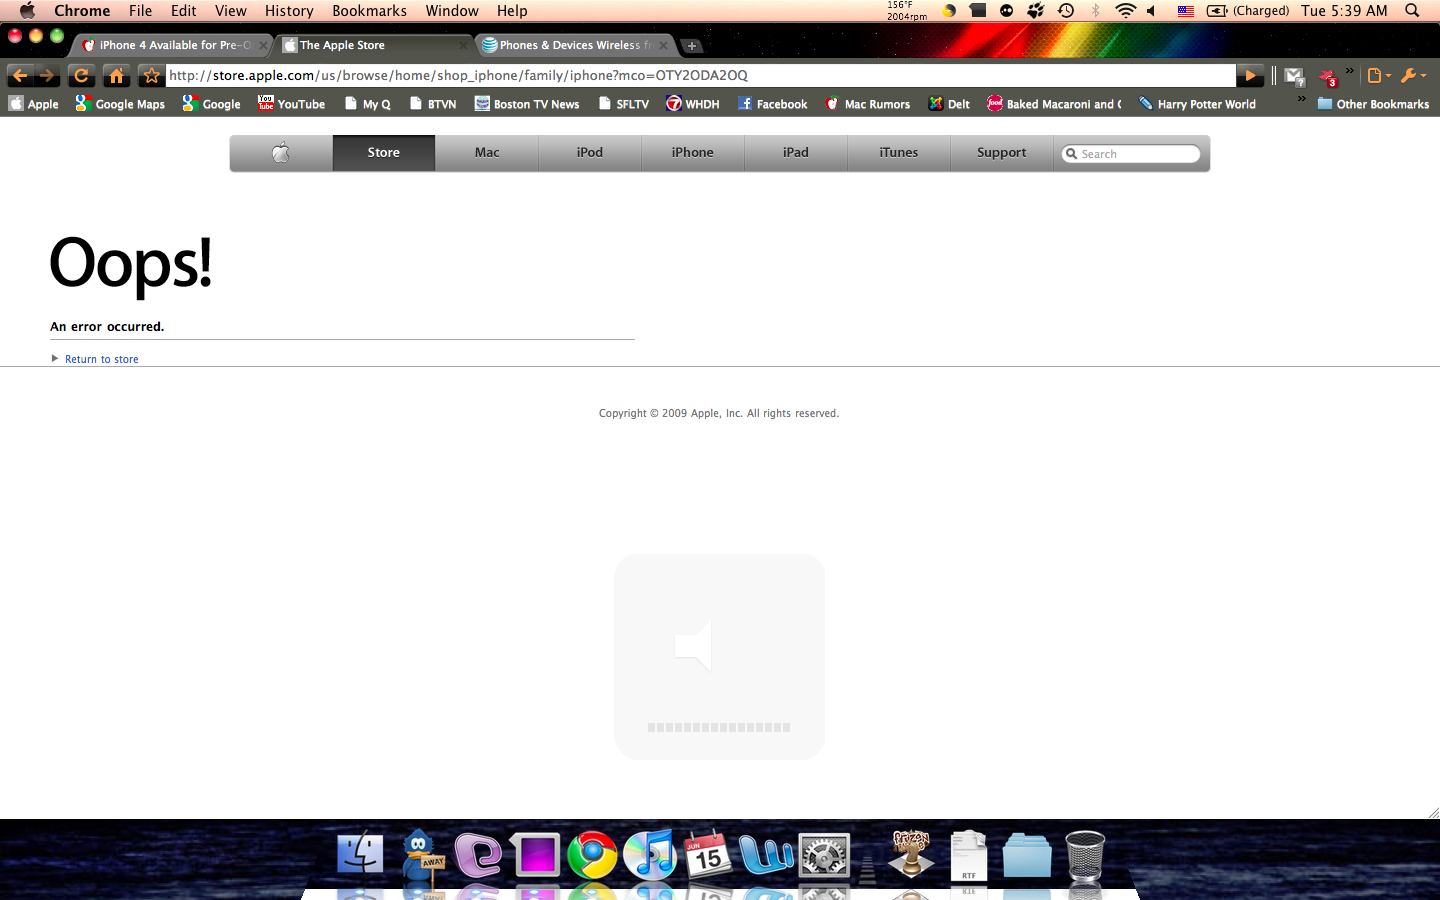Open the Apple bookmark
Screen dimensions: 1440x900
coord(34,104)
